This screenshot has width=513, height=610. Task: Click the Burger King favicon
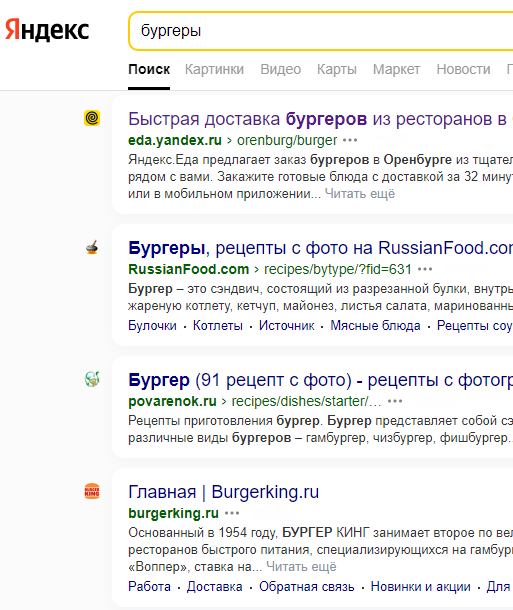(92, 491)
